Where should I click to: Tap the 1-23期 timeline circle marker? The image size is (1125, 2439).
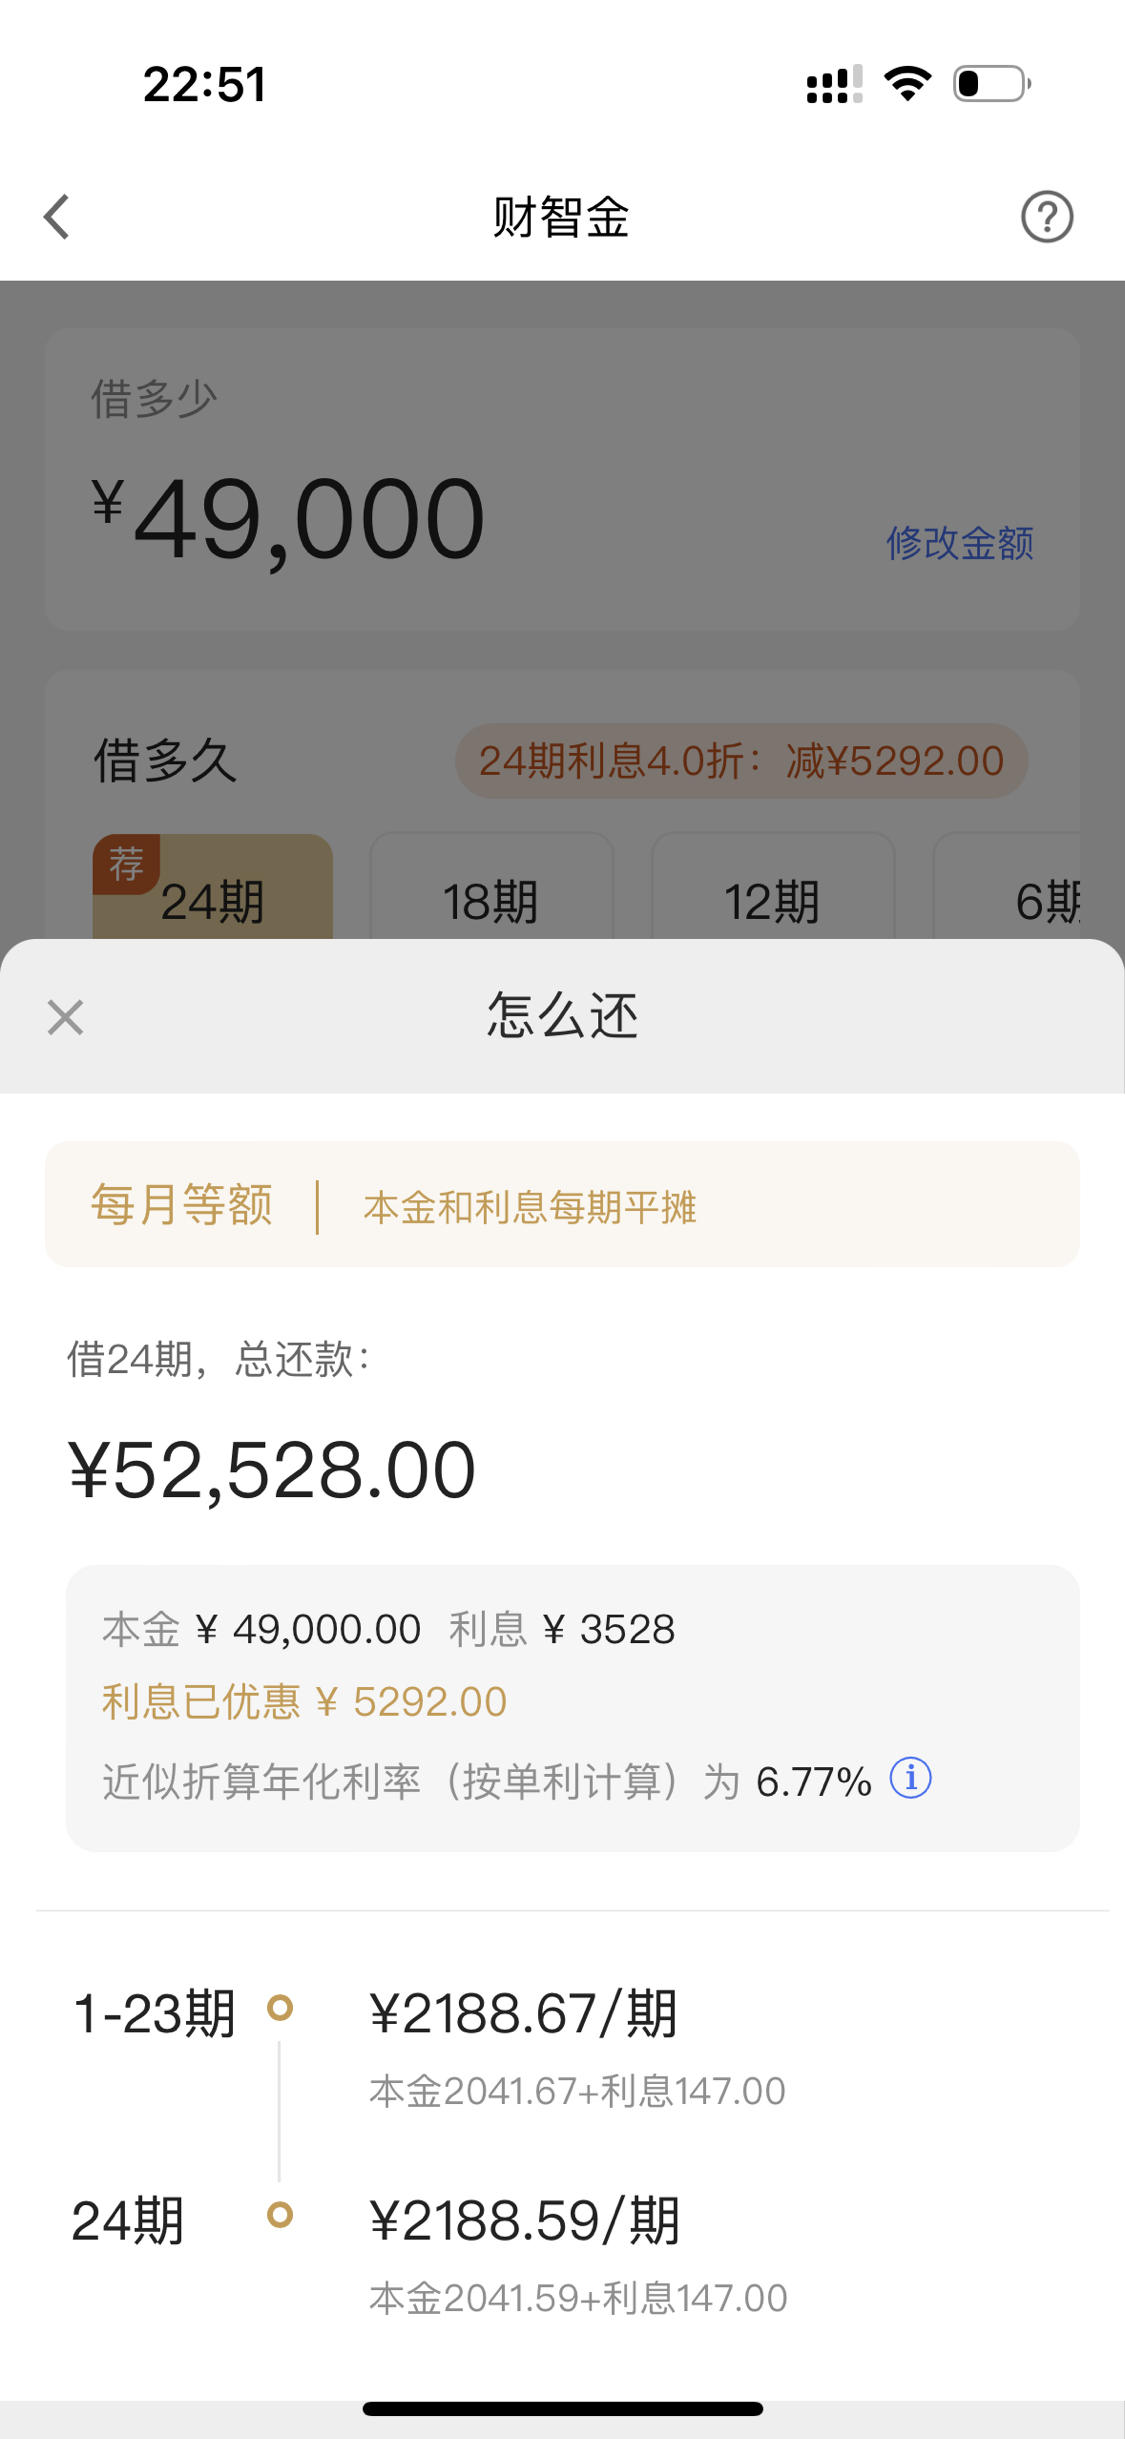pos(280,2007)
